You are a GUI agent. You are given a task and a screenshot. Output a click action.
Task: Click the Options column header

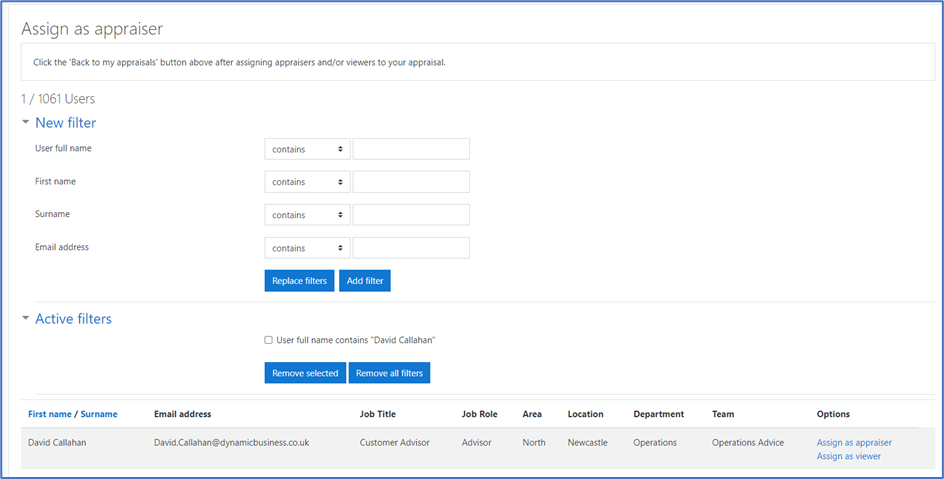[x=833, y=414]
